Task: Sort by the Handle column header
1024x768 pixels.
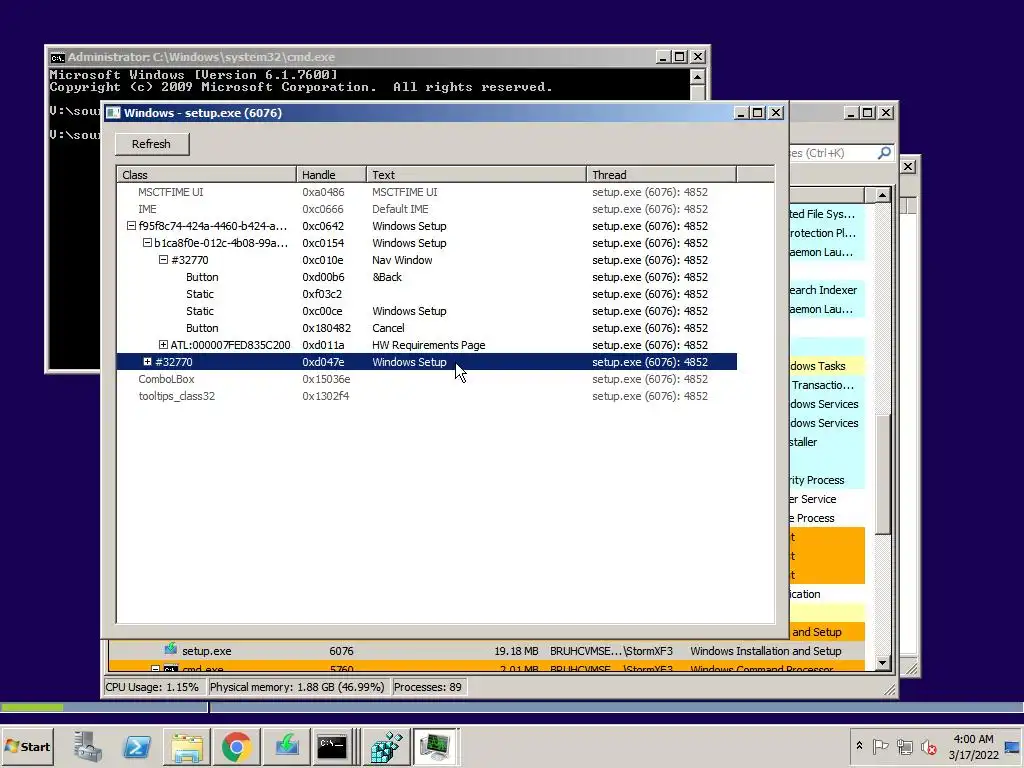Action: coord(331,174)
